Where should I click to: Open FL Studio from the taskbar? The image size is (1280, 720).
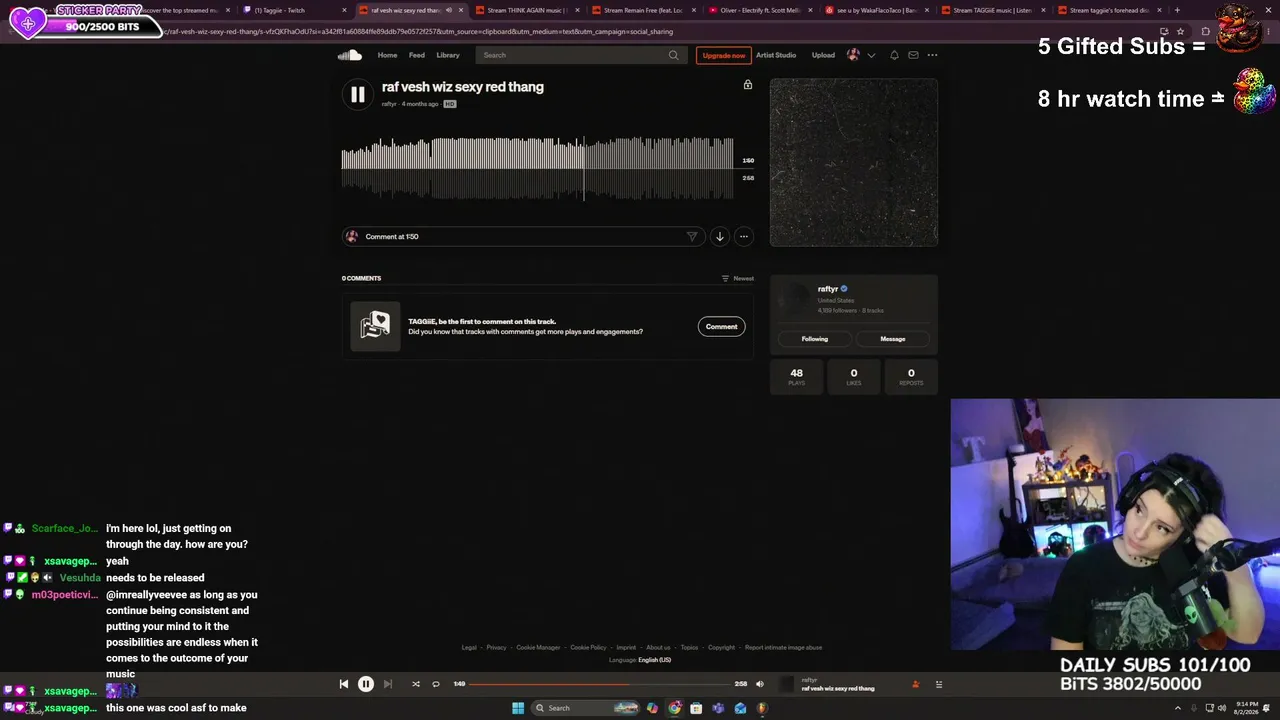point(762,708)
